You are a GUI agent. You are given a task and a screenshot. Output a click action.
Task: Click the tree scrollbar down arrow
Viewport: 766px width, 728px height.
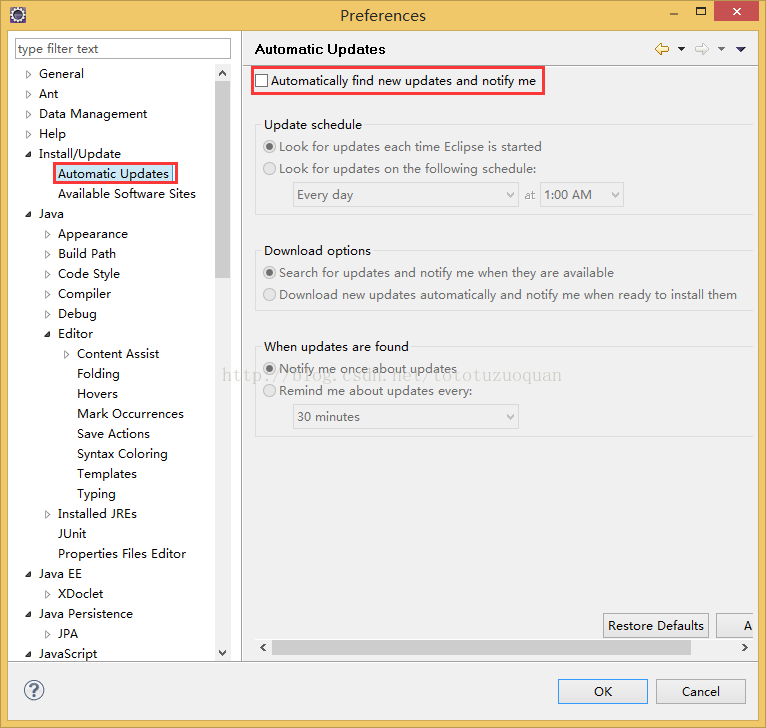click(223, 653)
